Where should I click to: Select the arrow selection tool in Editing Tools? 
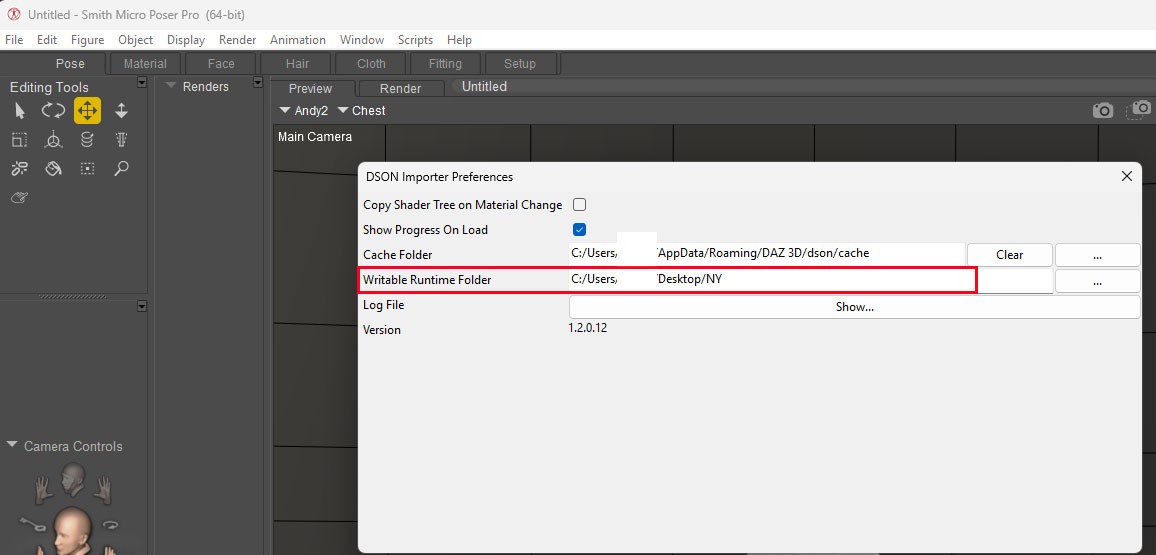(20, 111)
